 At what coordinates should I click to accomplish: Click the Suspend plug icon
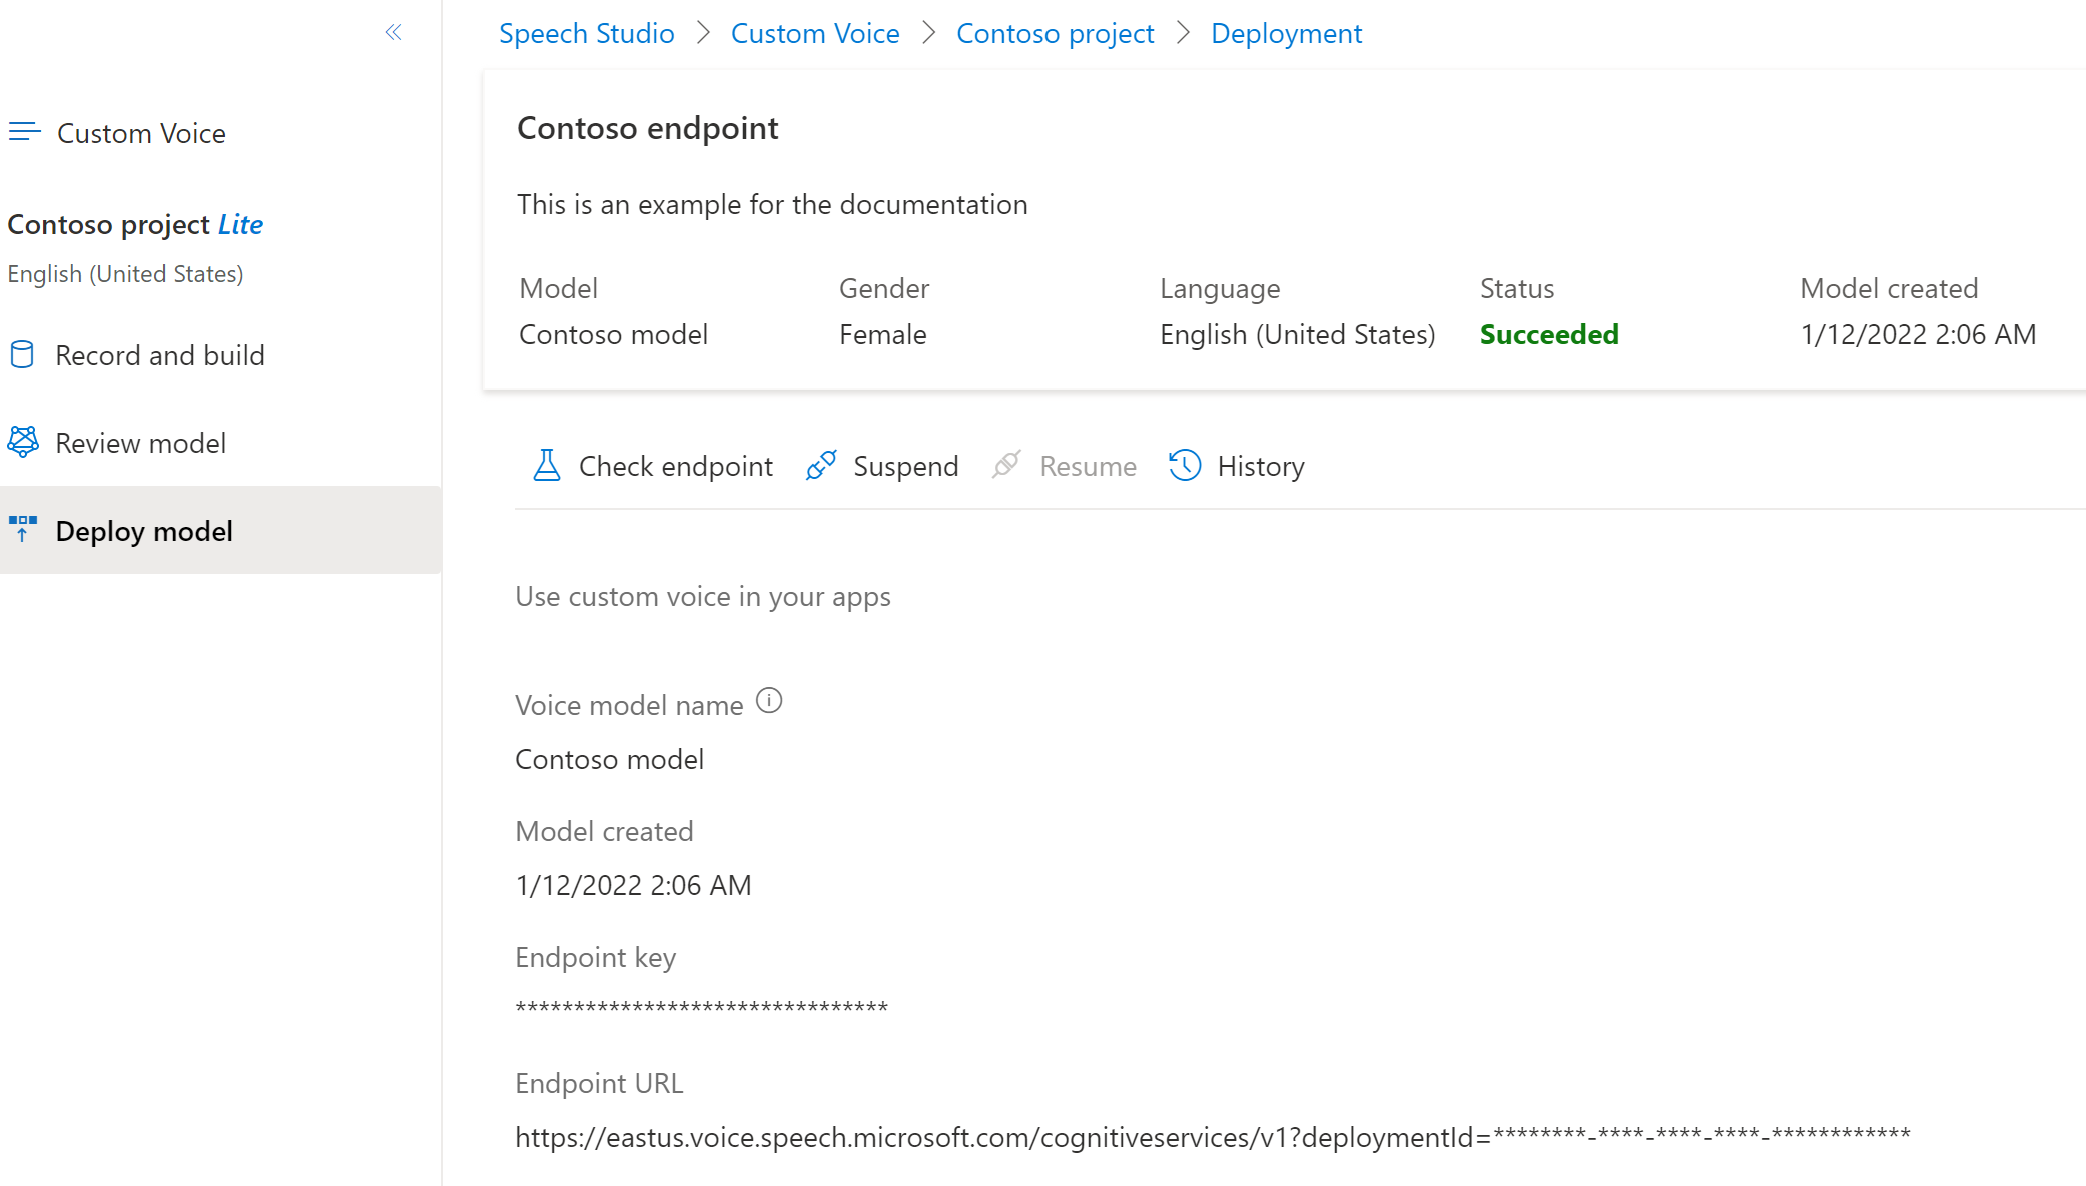click(821, 466)
